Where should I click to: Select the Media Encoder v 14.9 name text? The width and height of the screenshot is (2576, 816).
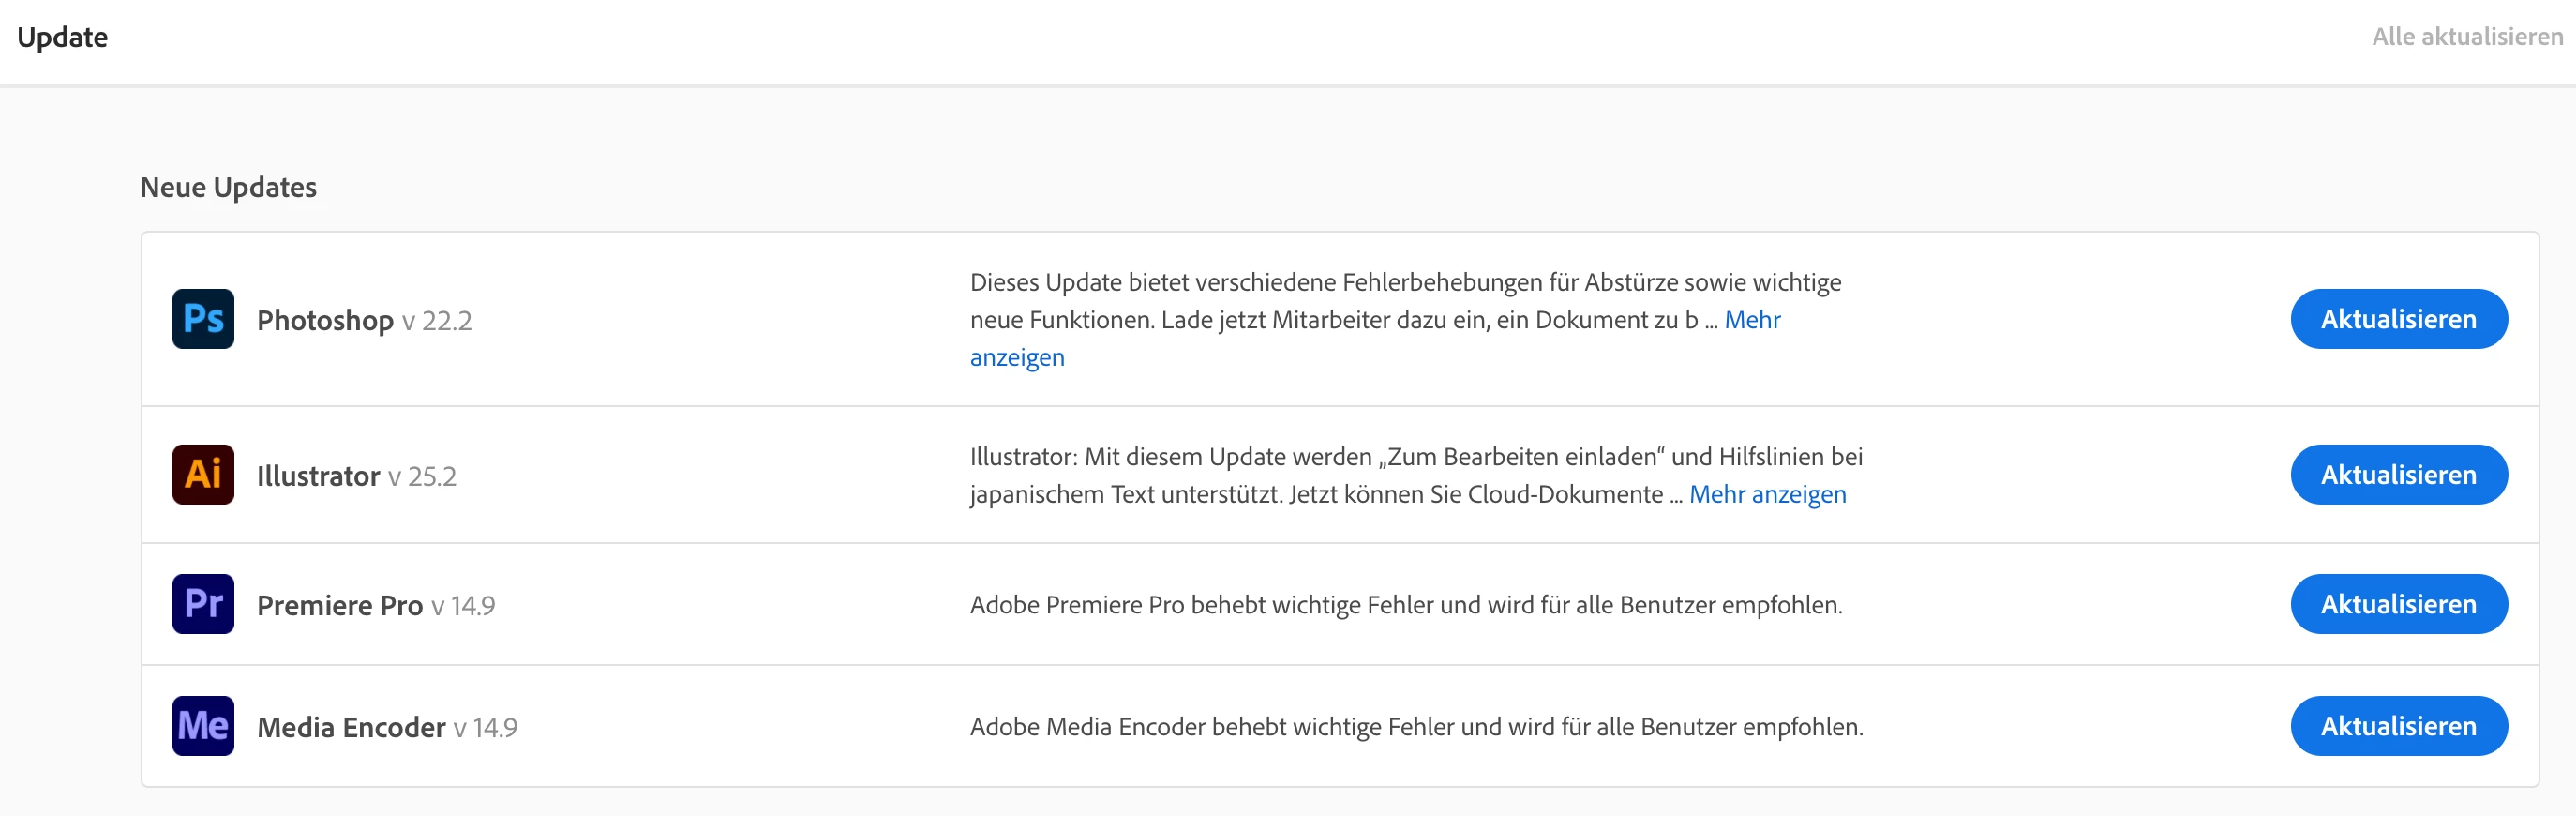click(387, 727)
